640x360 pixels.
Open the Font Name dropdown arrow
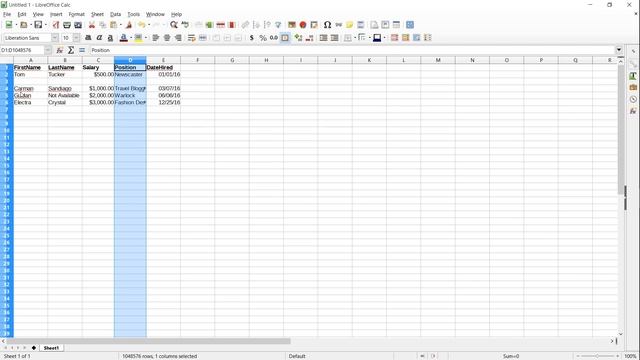tap(55, 38)
